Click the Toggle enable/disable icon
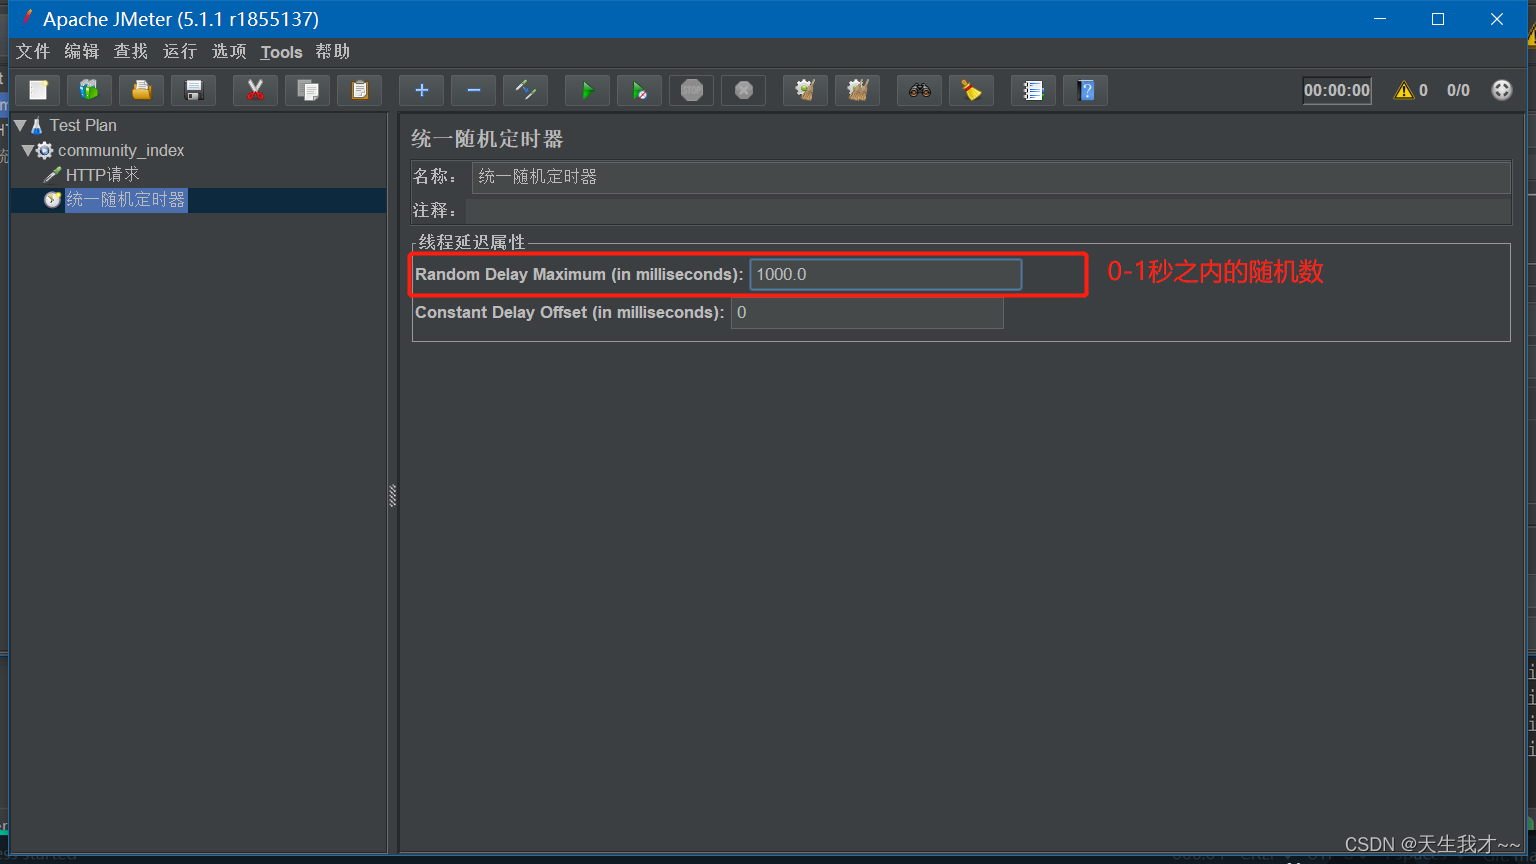 click(525, 91)
